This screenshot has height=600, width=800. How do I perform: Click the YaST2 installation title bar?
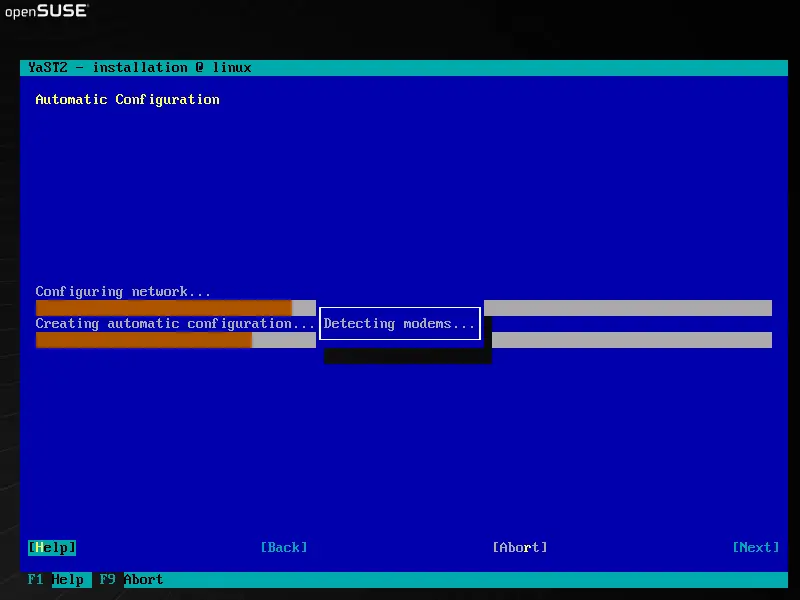404,68
